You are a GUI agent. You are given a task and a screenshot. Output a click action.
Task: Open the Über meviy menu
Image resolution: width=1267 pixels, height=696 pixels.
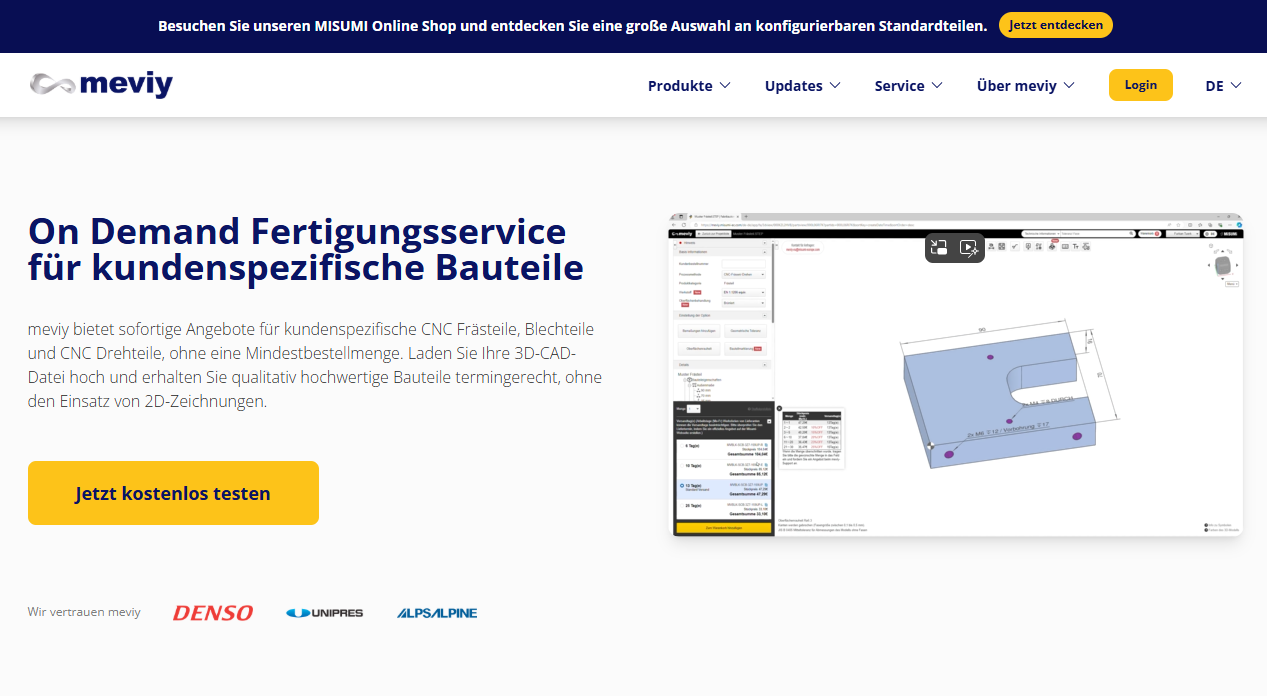point(1025,85)
